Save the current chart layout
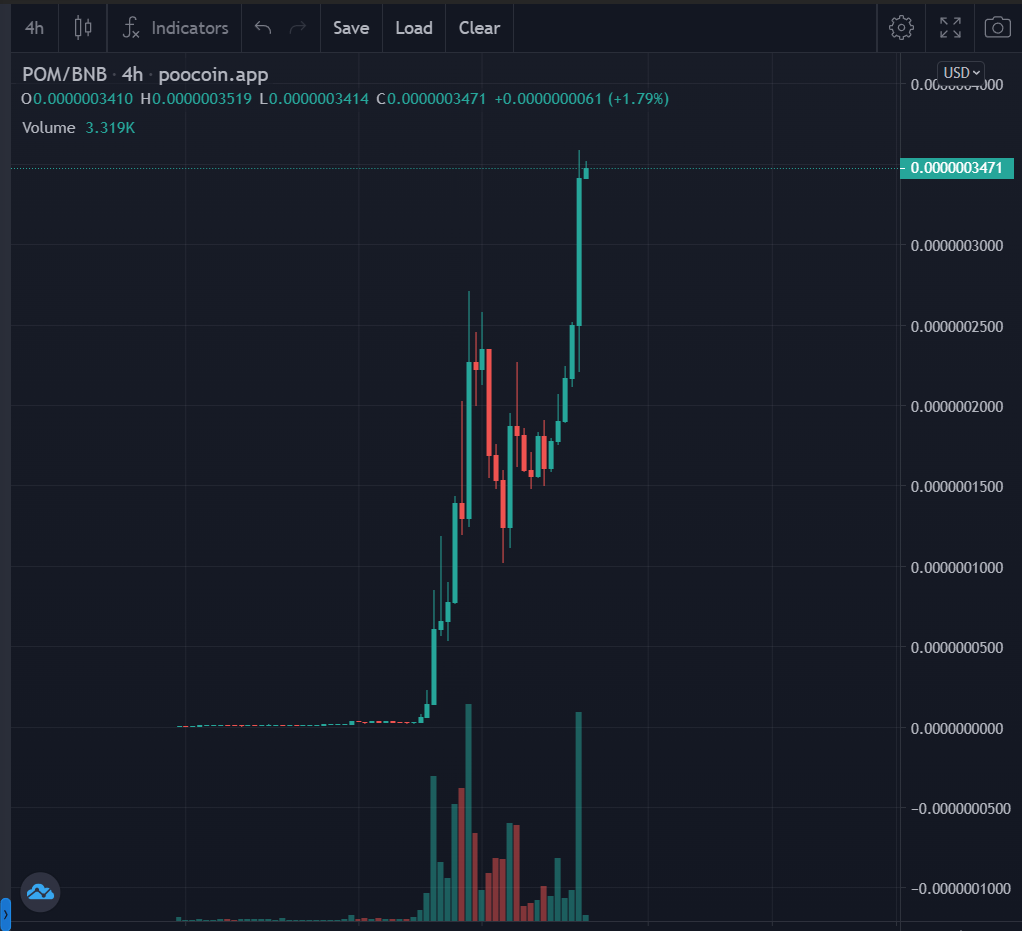The height and width of the screenshot is (931, 1022). 351,28
